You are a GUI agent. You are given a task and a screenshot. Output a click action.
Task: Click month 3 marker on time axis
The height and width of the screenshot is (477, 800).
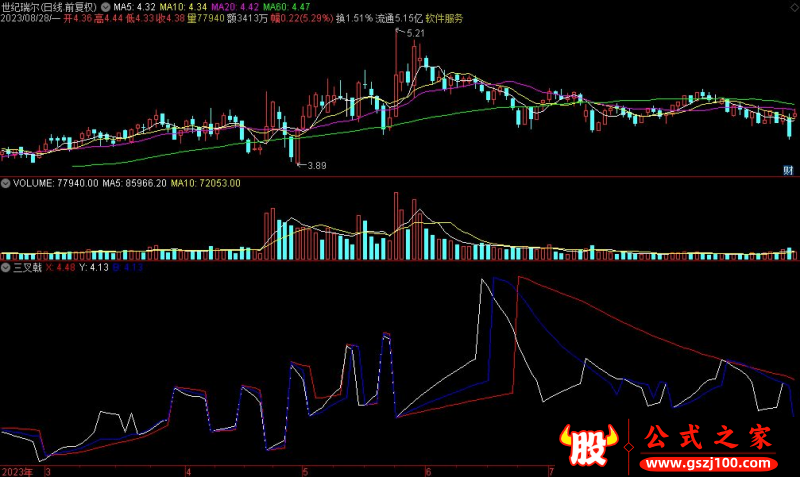48,472
